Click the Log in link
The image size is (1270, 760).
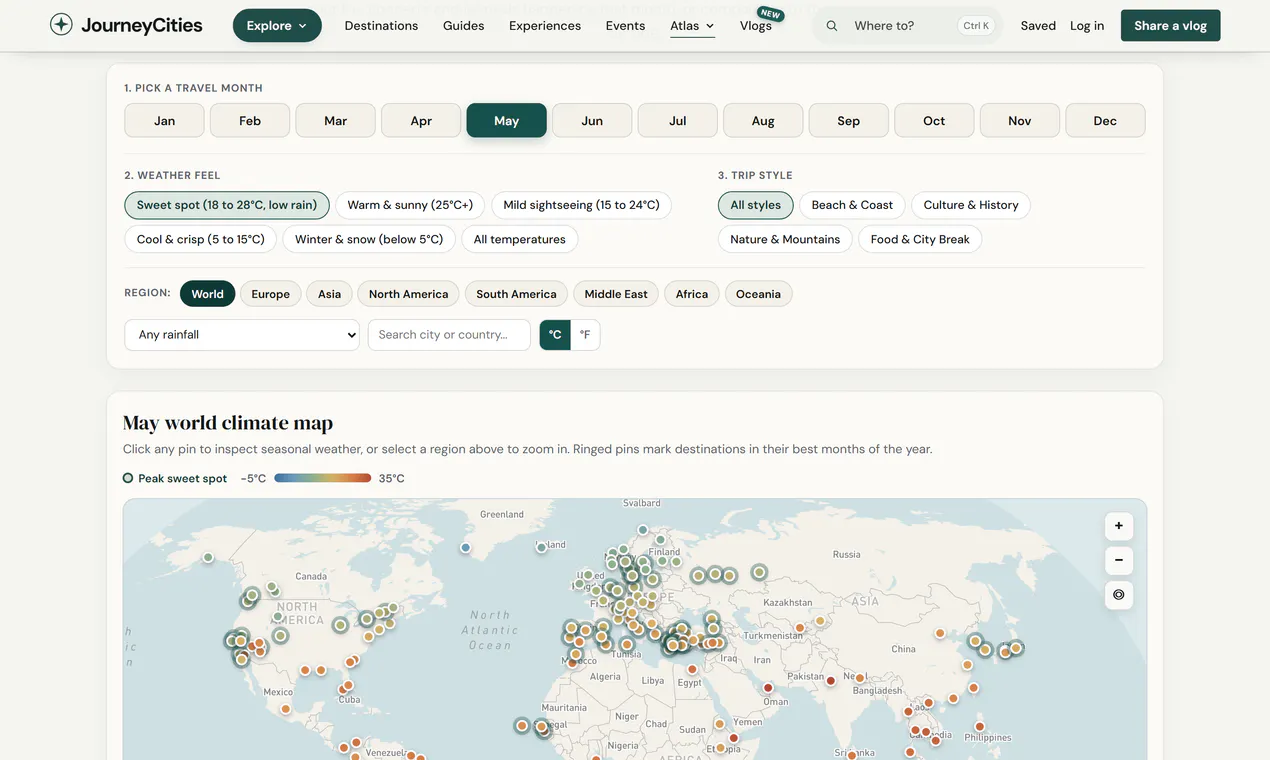(x=1087, y=26)
